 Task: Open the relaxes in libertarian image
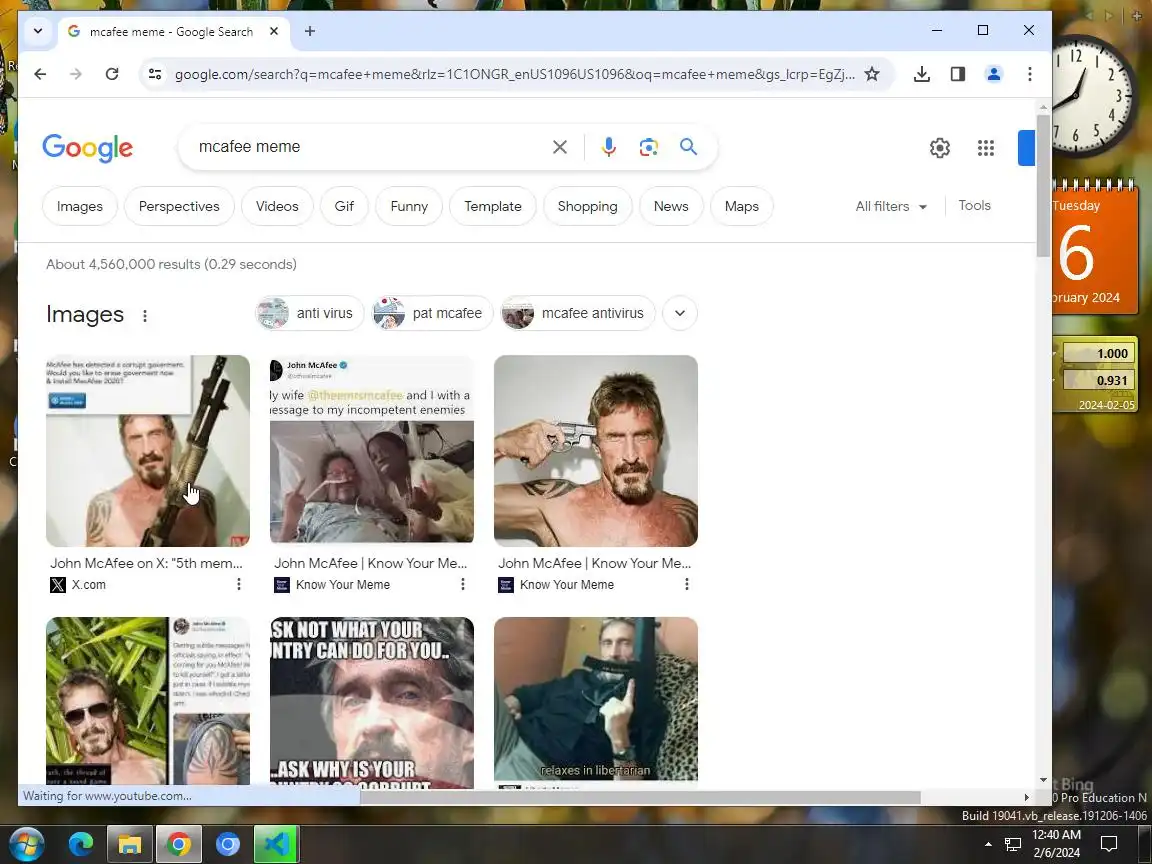coord(596,699)
